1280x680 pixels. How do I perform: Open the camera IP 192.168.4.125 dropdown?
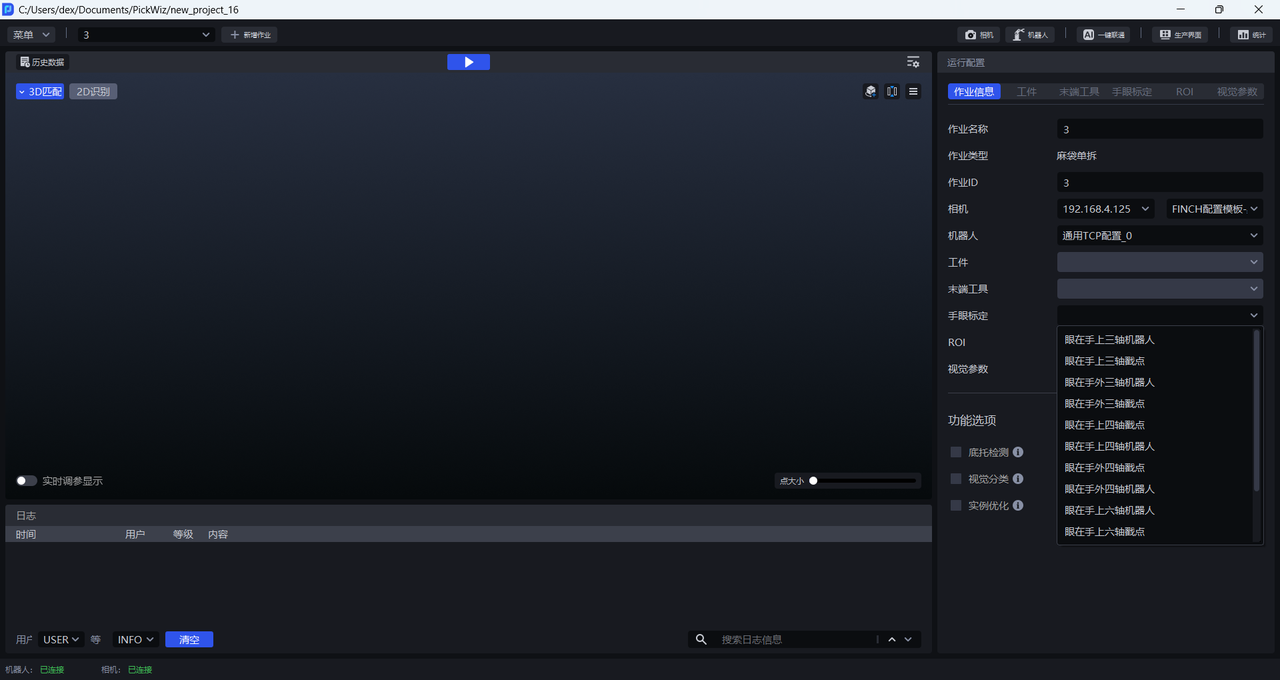1107,209
